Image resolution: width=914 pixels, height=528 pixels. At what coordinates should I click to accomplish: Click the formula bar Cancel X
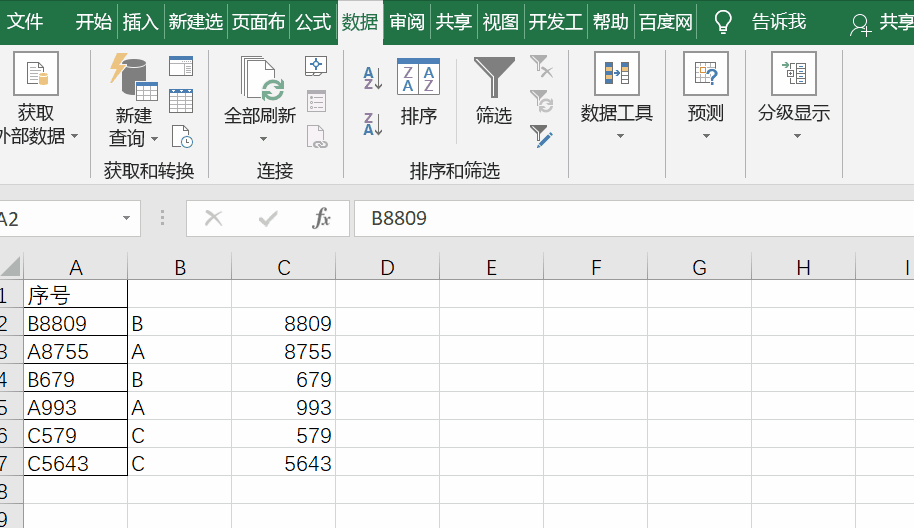(213, 219)
